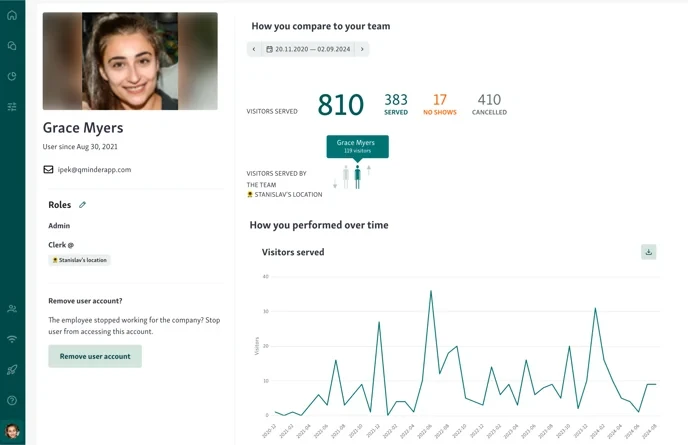
Task: Open the chat bubbles icon in sidebar
Action: coord(12,46)
